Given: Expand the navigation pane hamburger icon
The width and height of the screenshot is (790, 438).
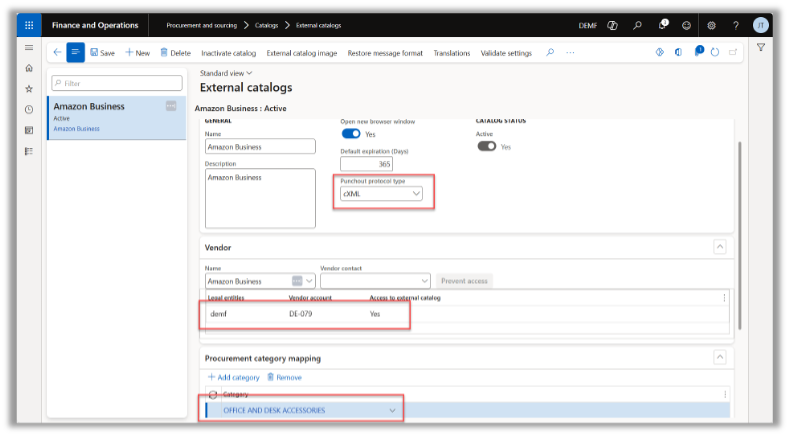Looking at the screenshot, I should coord(29,48).
